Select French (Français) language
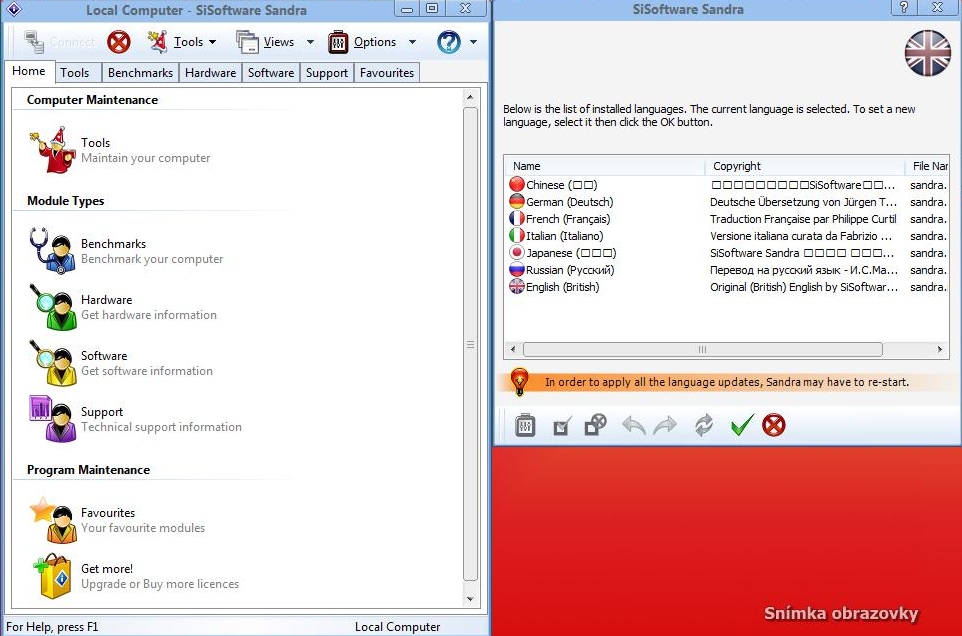This screenshot has height=636, width=962. (568, 219)
